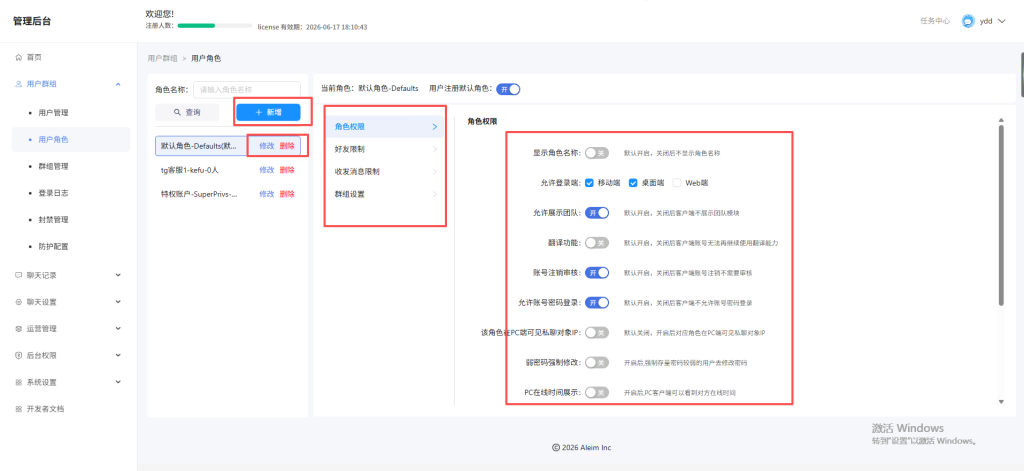The height and width of the screenshot is (471, 1024).
Task: Toggle 允许展示团队 switch
Action: click(597, 212)
